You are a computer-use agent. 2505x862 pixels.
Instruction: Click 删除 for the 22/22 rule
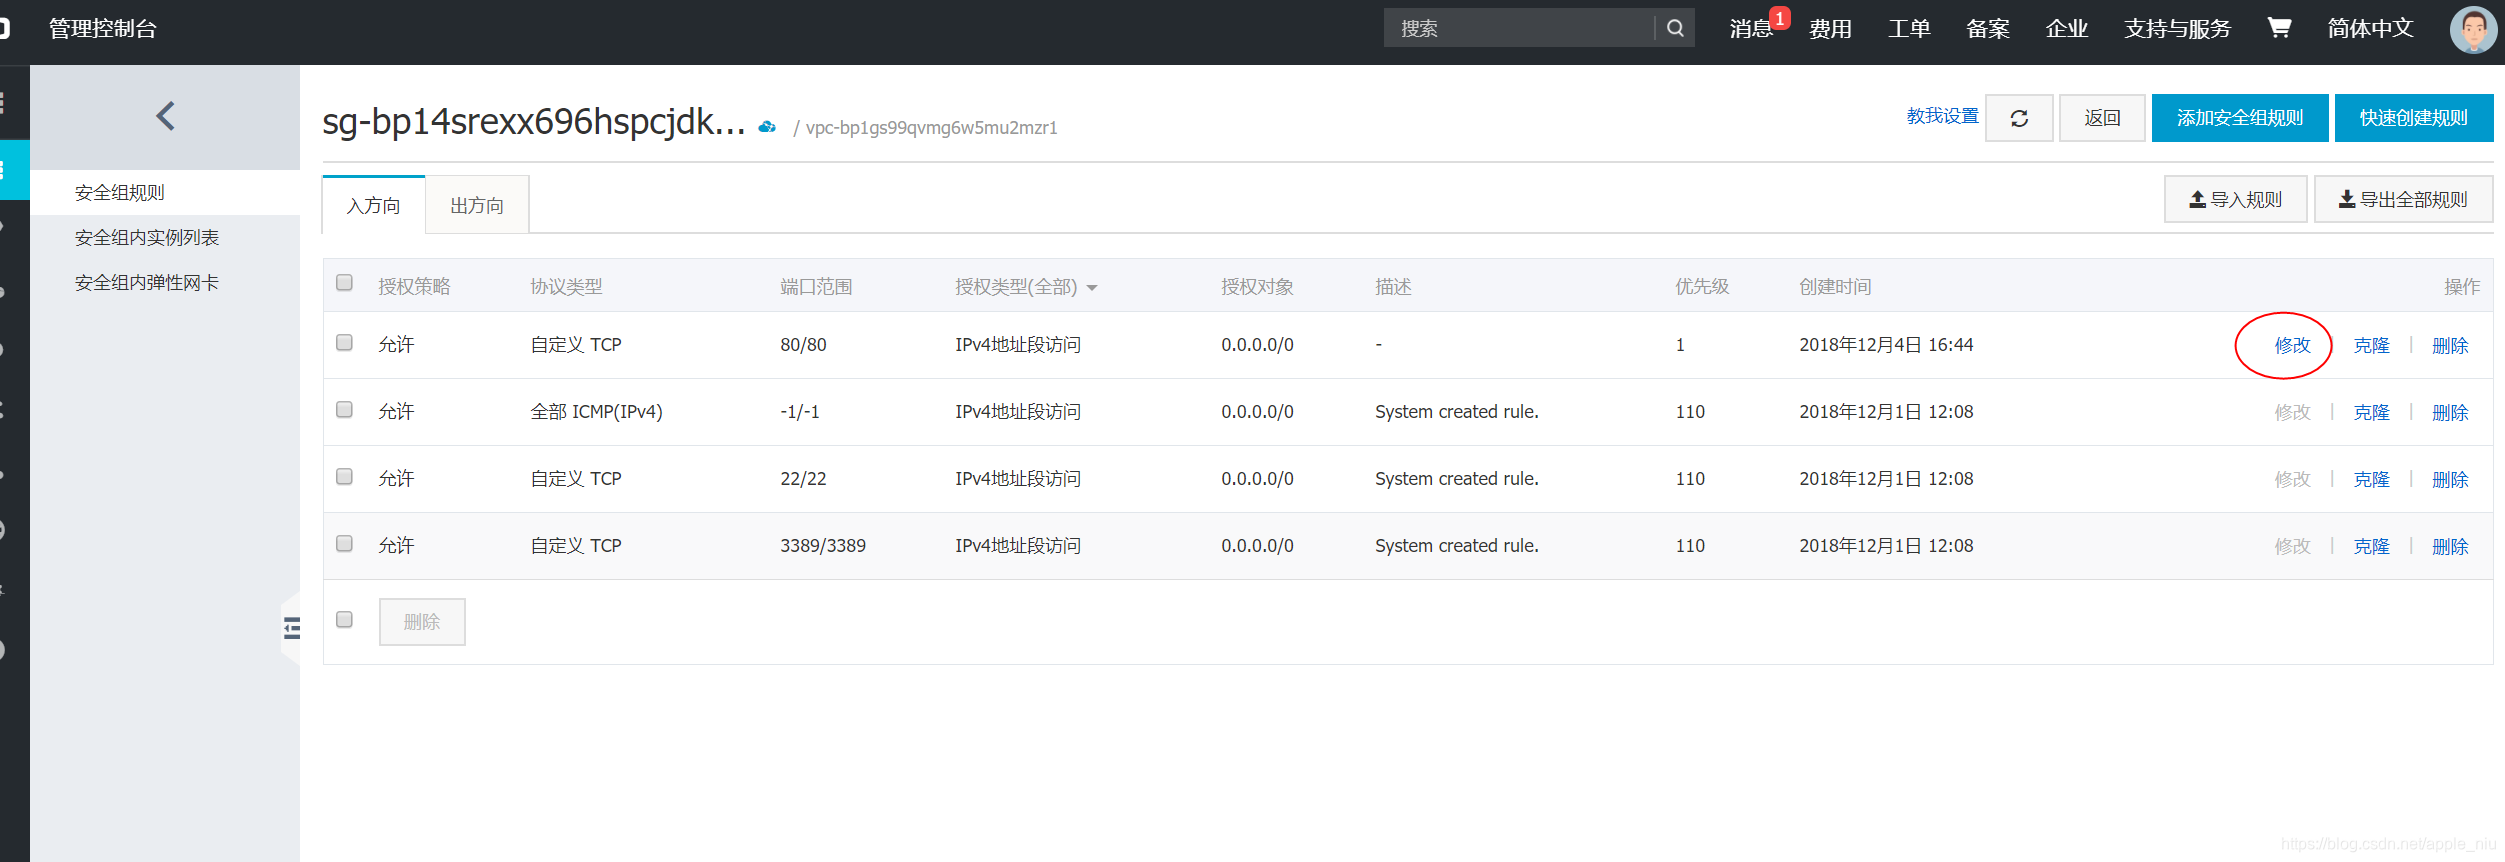(x=2450, y=479)
